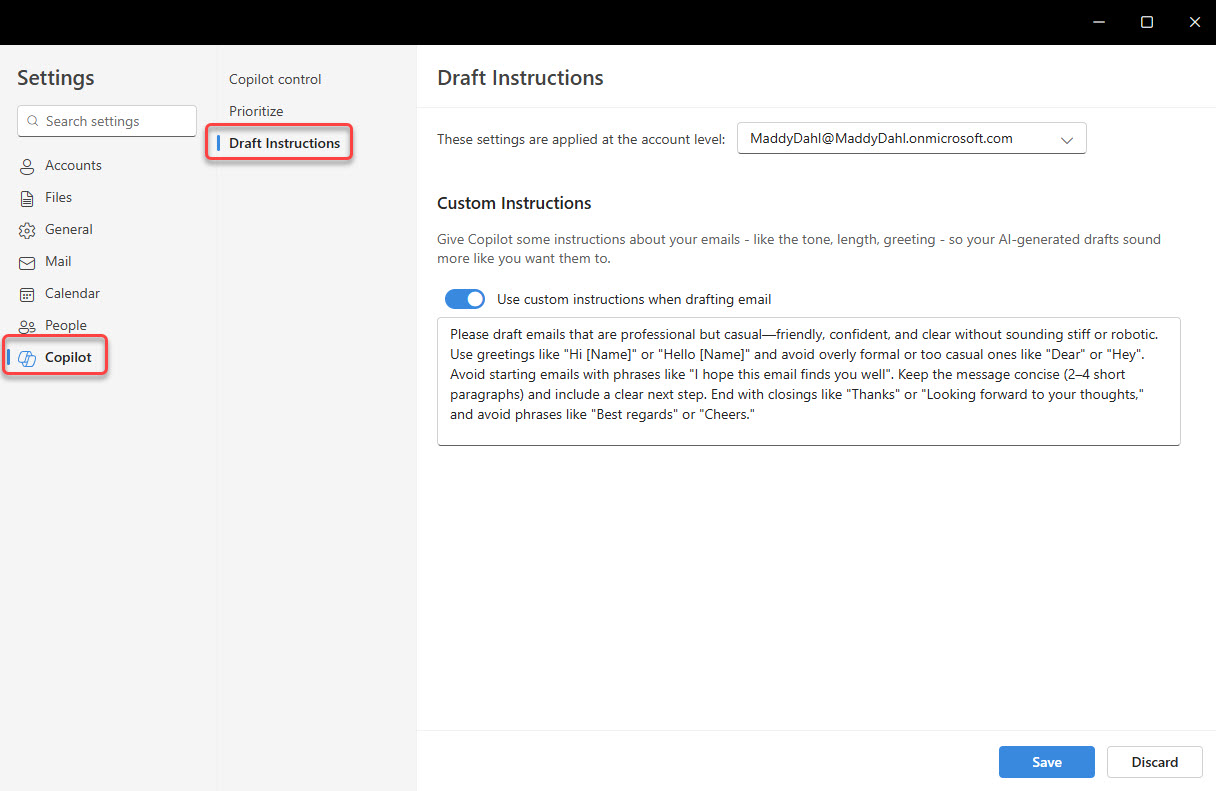The width and height of the screenshot is (1216, 791).
Task: Click the Custom Instructions section heading
Action: point(514,203)
